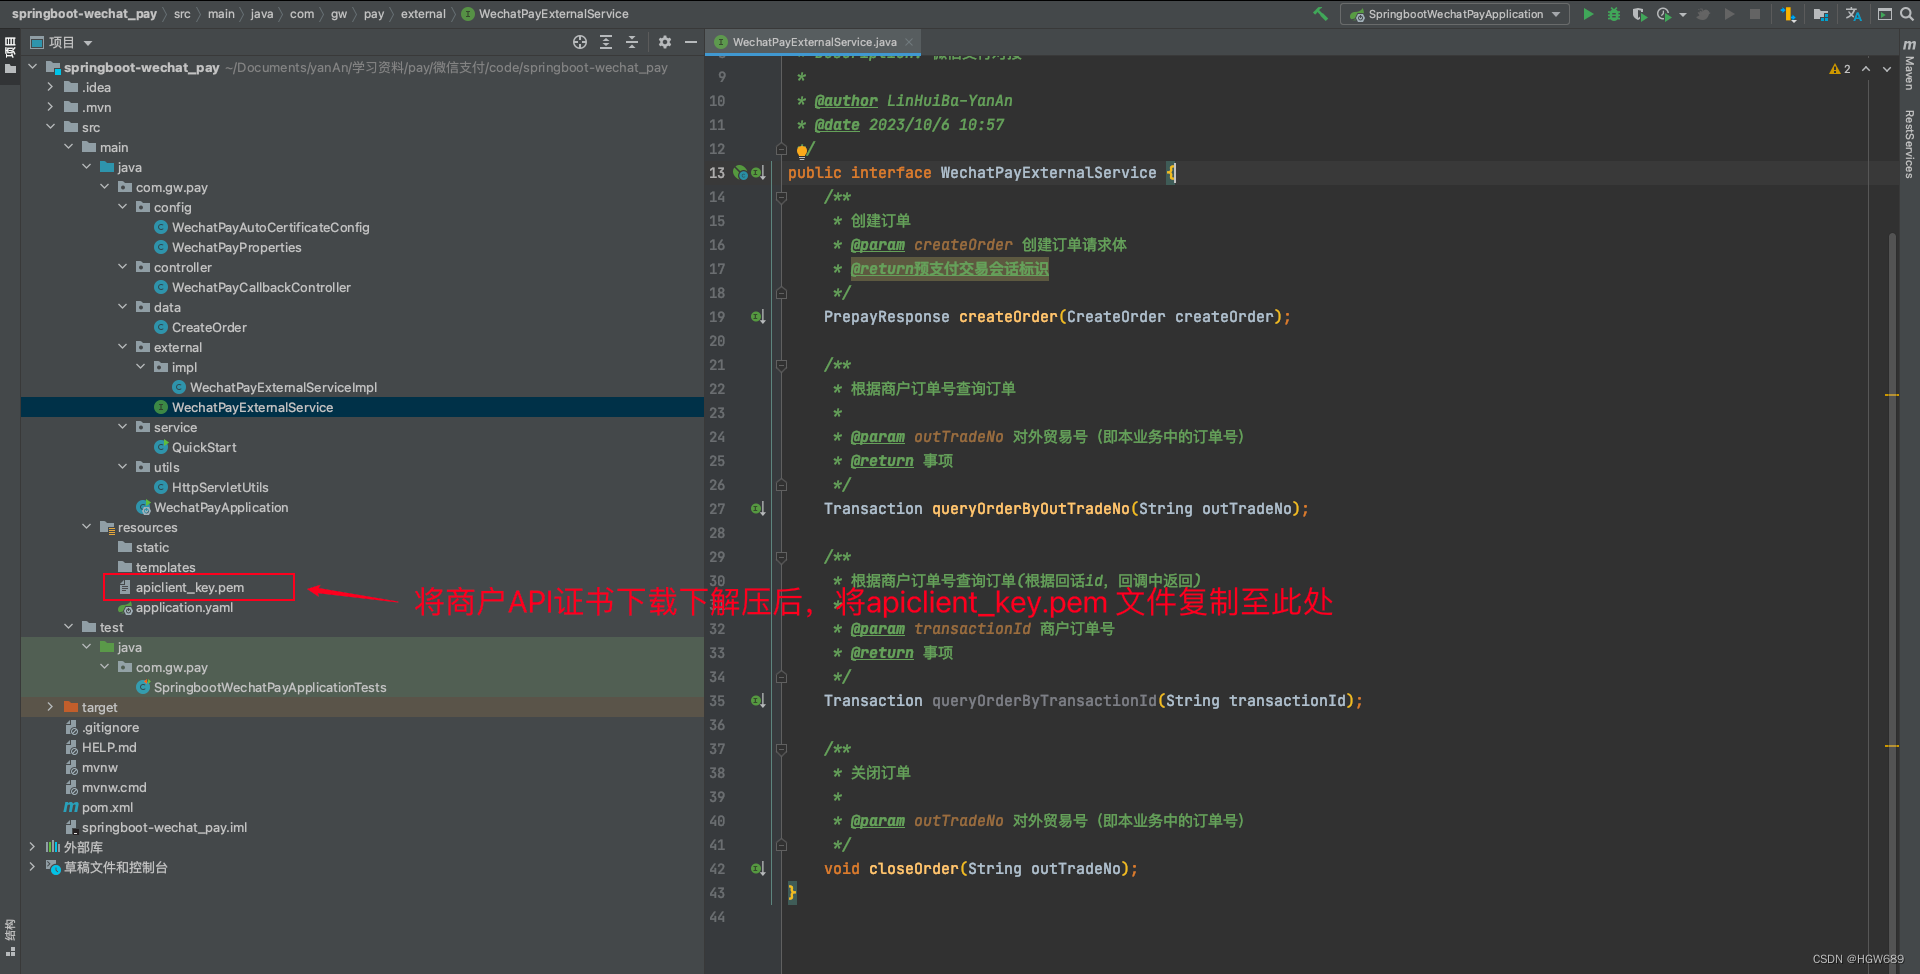Select WechatPayProperties class in the tree

click(x=236, y=247)
